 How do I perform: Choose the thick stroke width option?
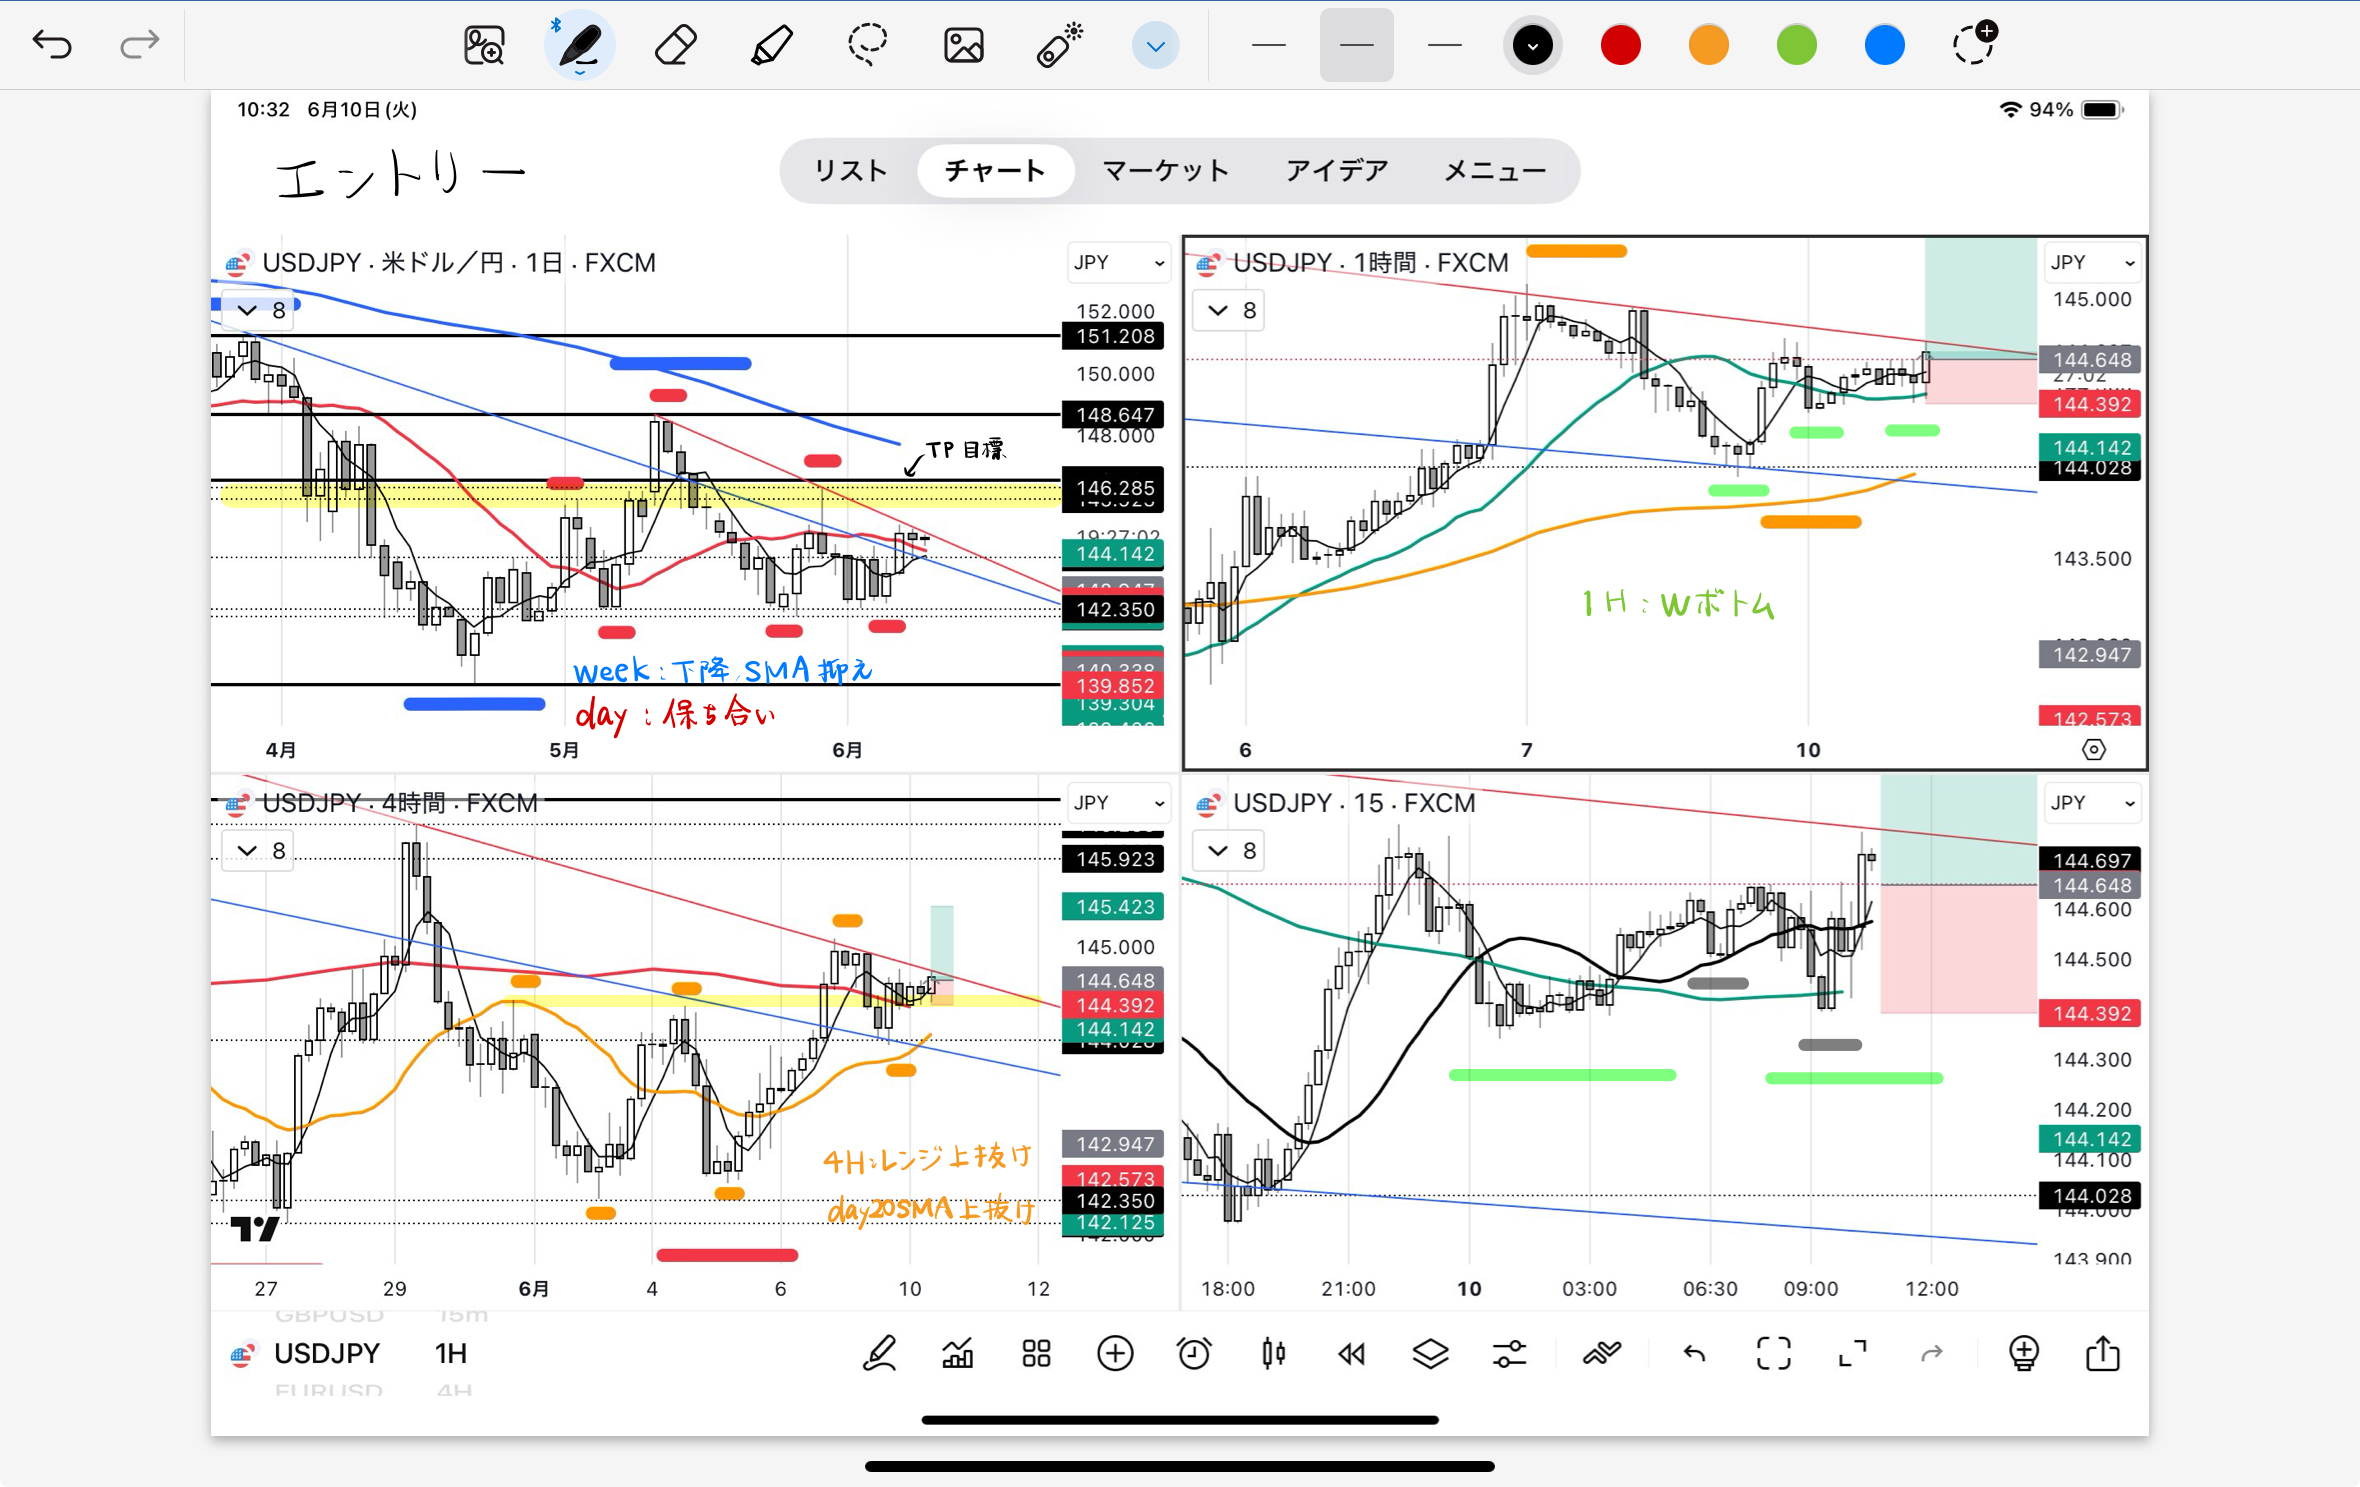(x=1444, y=45)
